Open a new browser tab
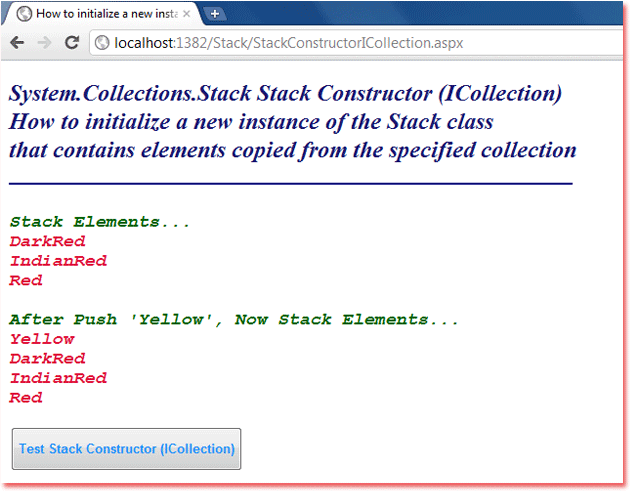This screenshot has width=637, height=493. (x=214, y=14)
